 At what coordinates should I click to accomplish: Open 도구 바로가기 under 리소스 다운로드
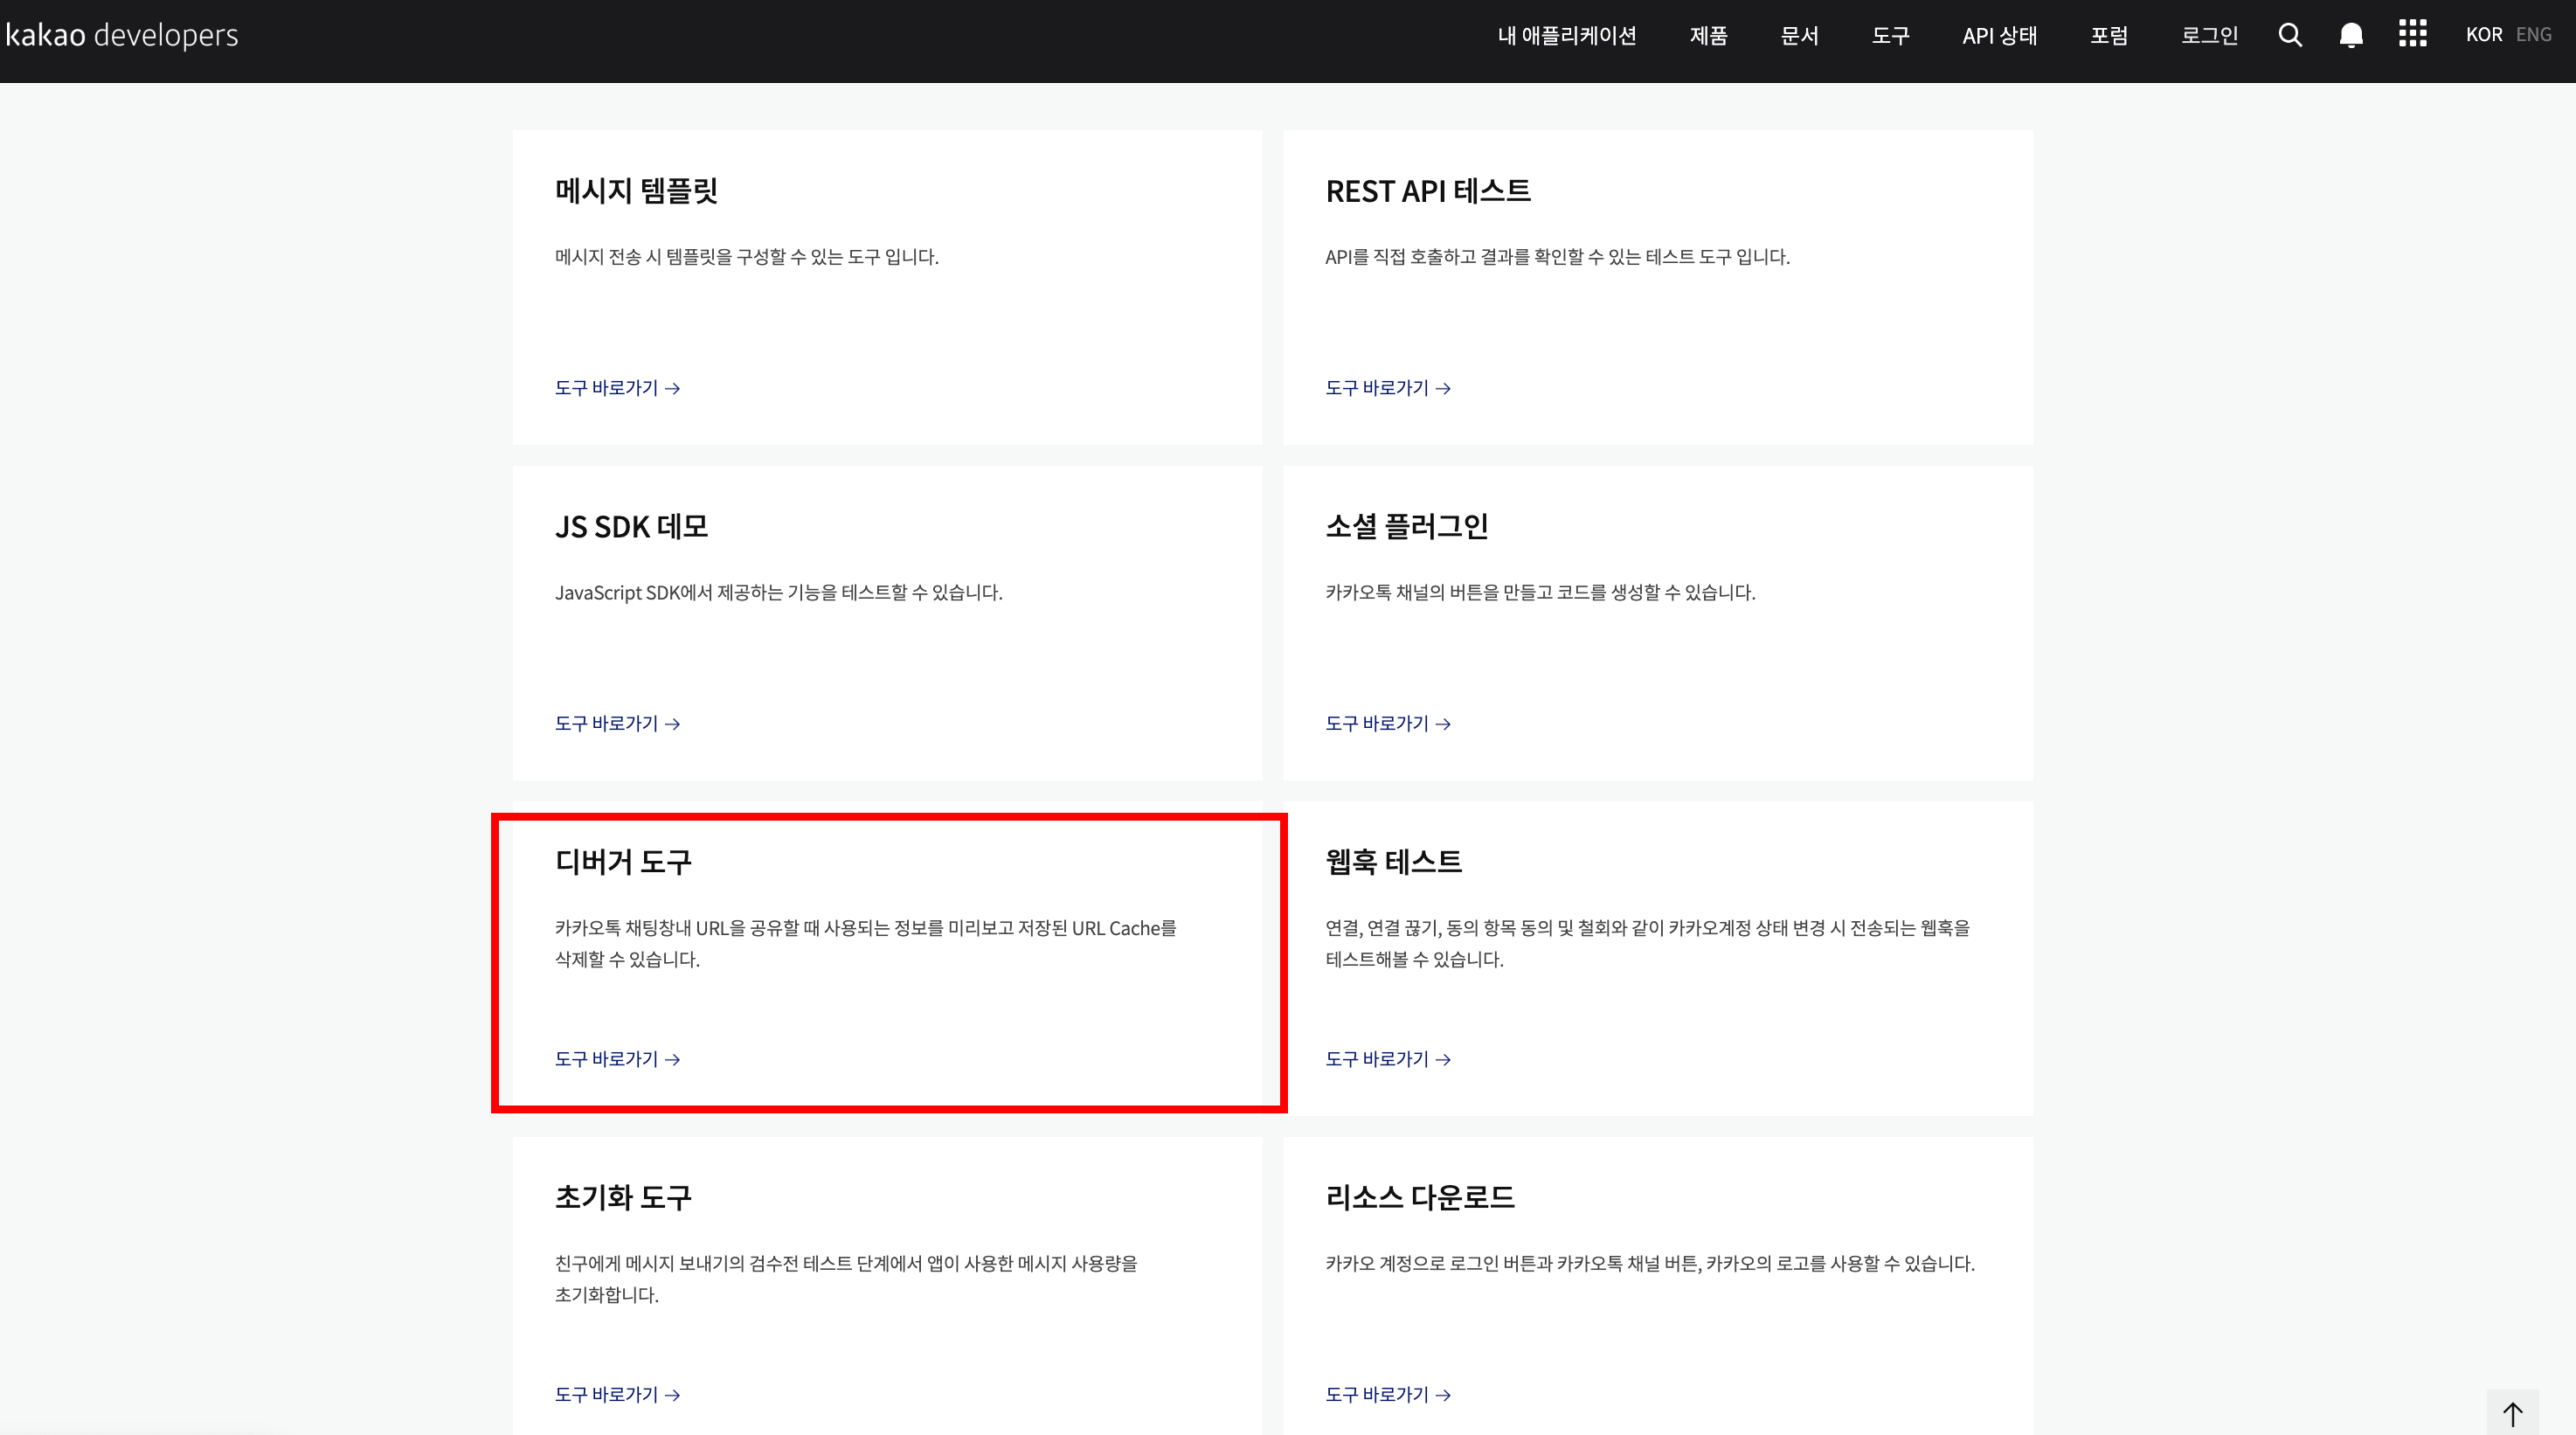click(x=1387, y=1394)
